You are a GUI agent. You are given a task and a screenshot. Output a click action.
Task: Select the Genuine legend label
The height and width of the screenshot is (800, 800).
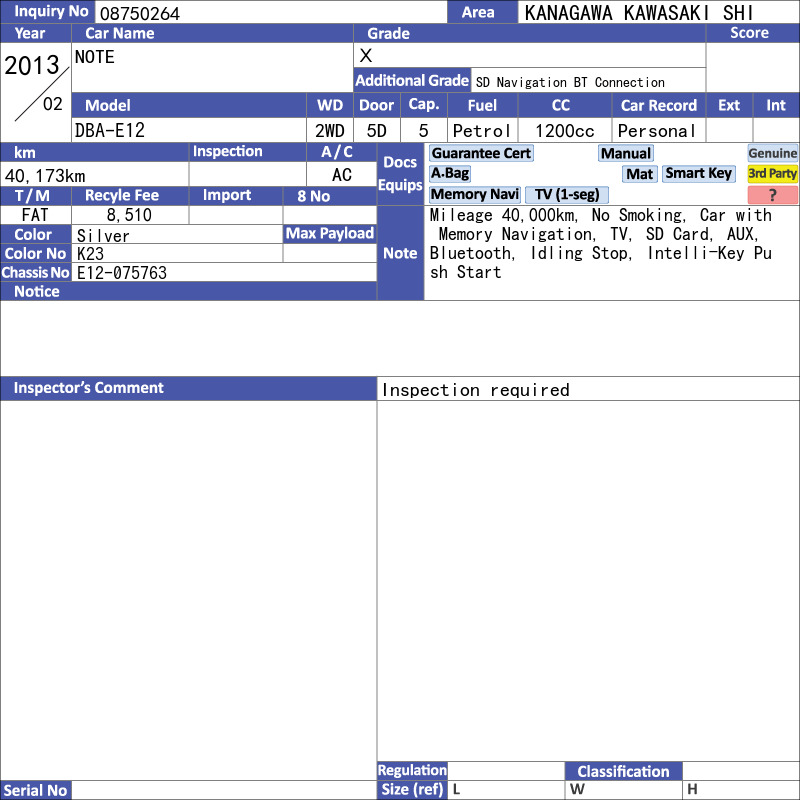pos(772,153)
